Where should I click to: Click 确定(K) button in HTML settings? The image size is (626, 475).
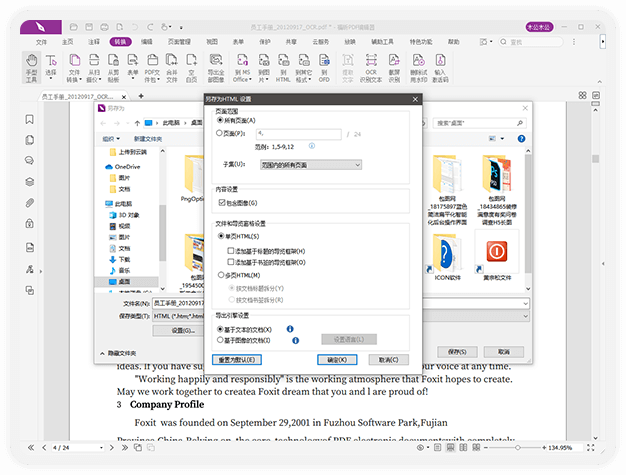tap(337, 360)
